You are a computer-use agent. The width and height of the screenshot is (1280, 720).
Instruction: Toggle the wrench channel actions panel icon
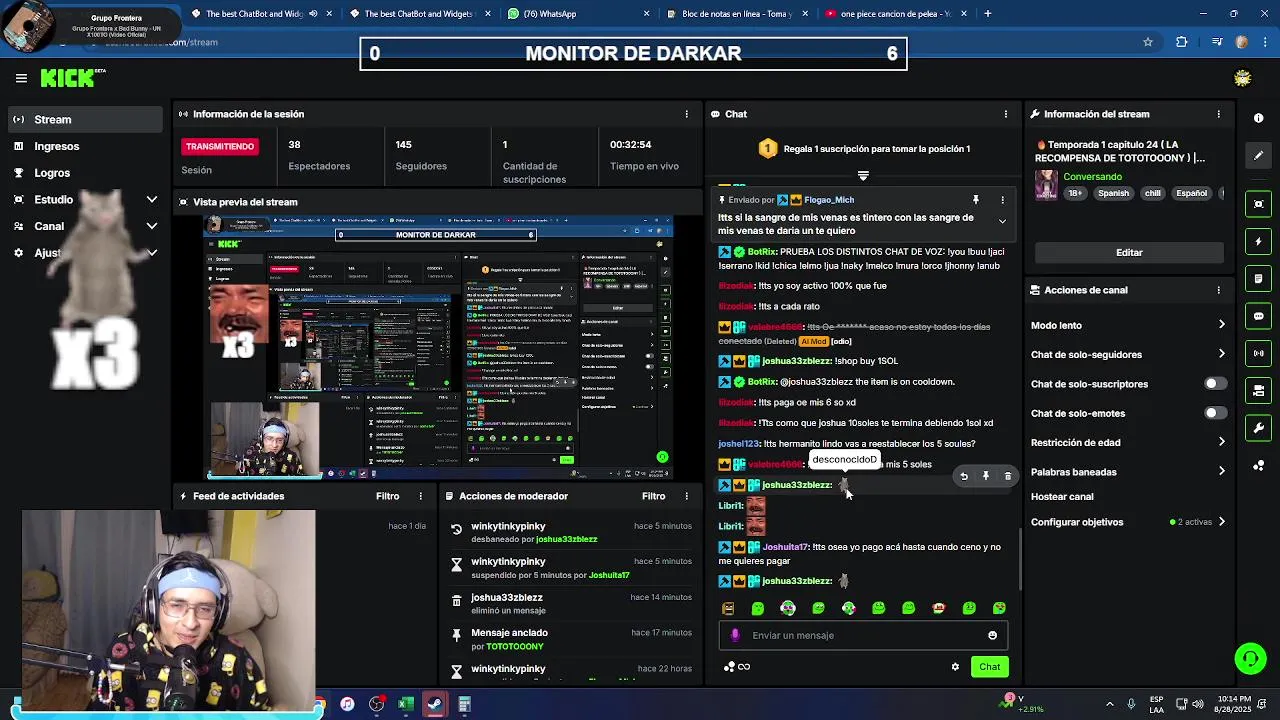pos(1258,428)
